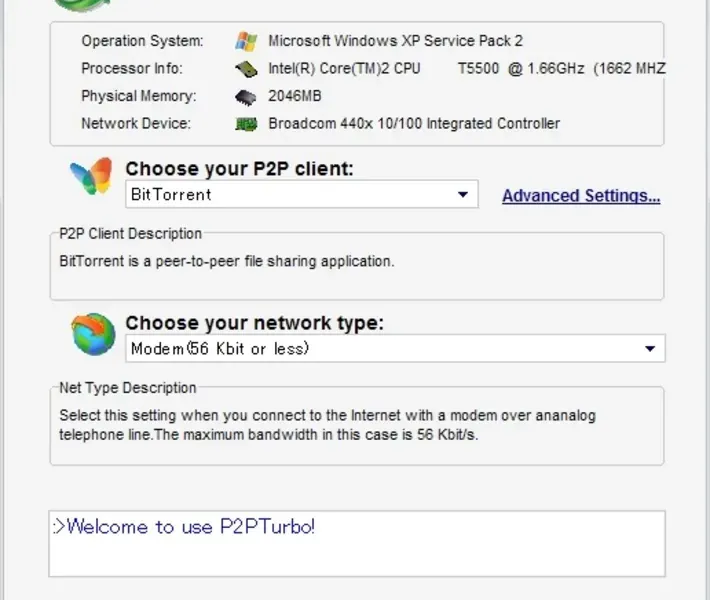Click the Windows flag icon beside Operation System

tap(246, 41)
